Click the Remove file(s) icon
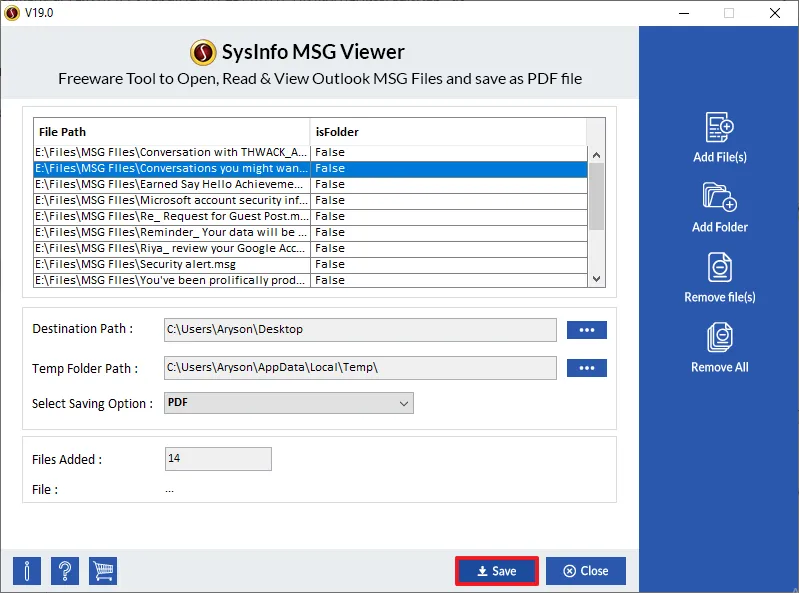 (x=719, y=268)
